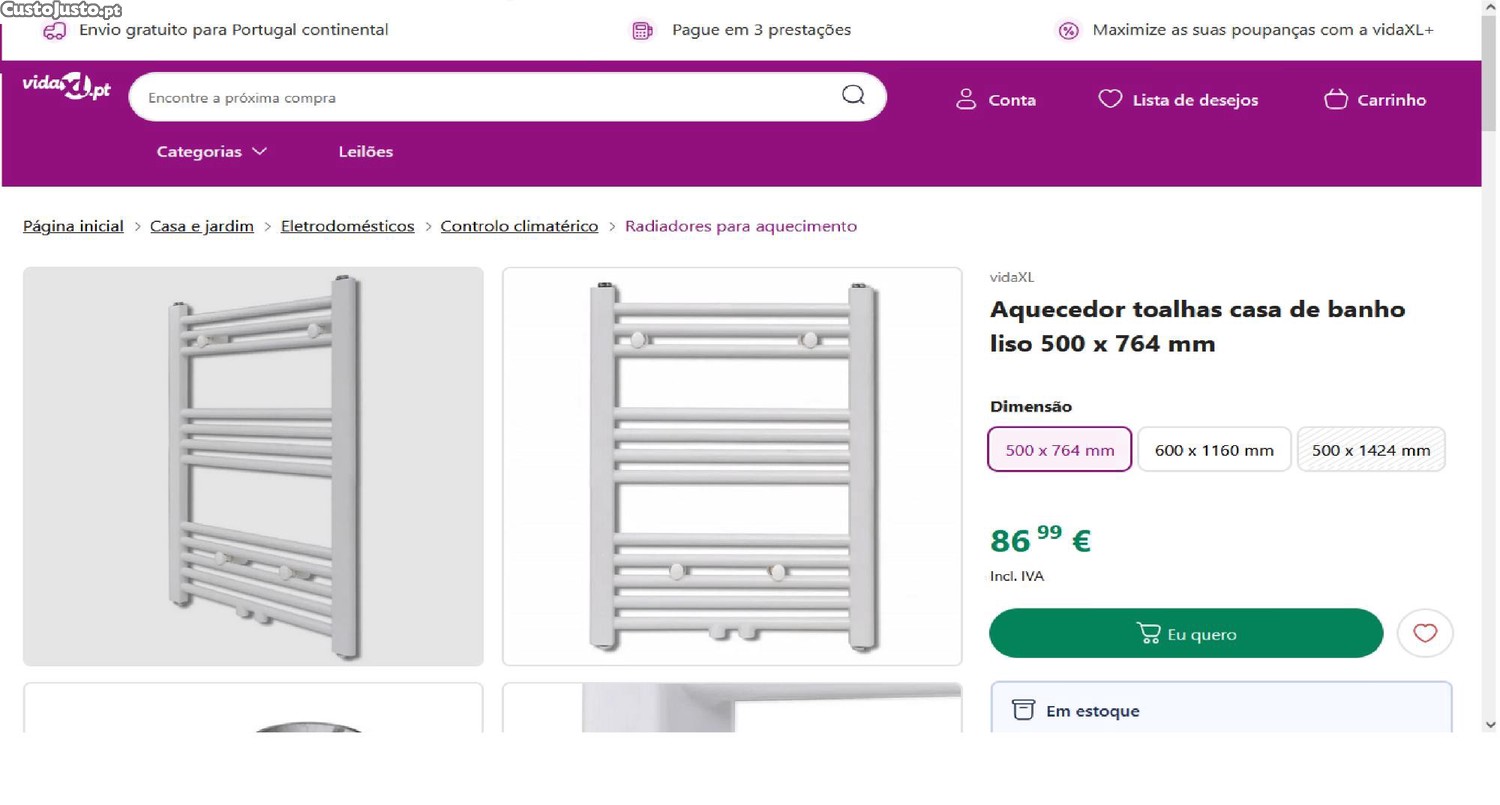Open the Carrinho shopping cart icon
The width and height of the screenshot is (1500, 805).
[x=1336, y=99]
